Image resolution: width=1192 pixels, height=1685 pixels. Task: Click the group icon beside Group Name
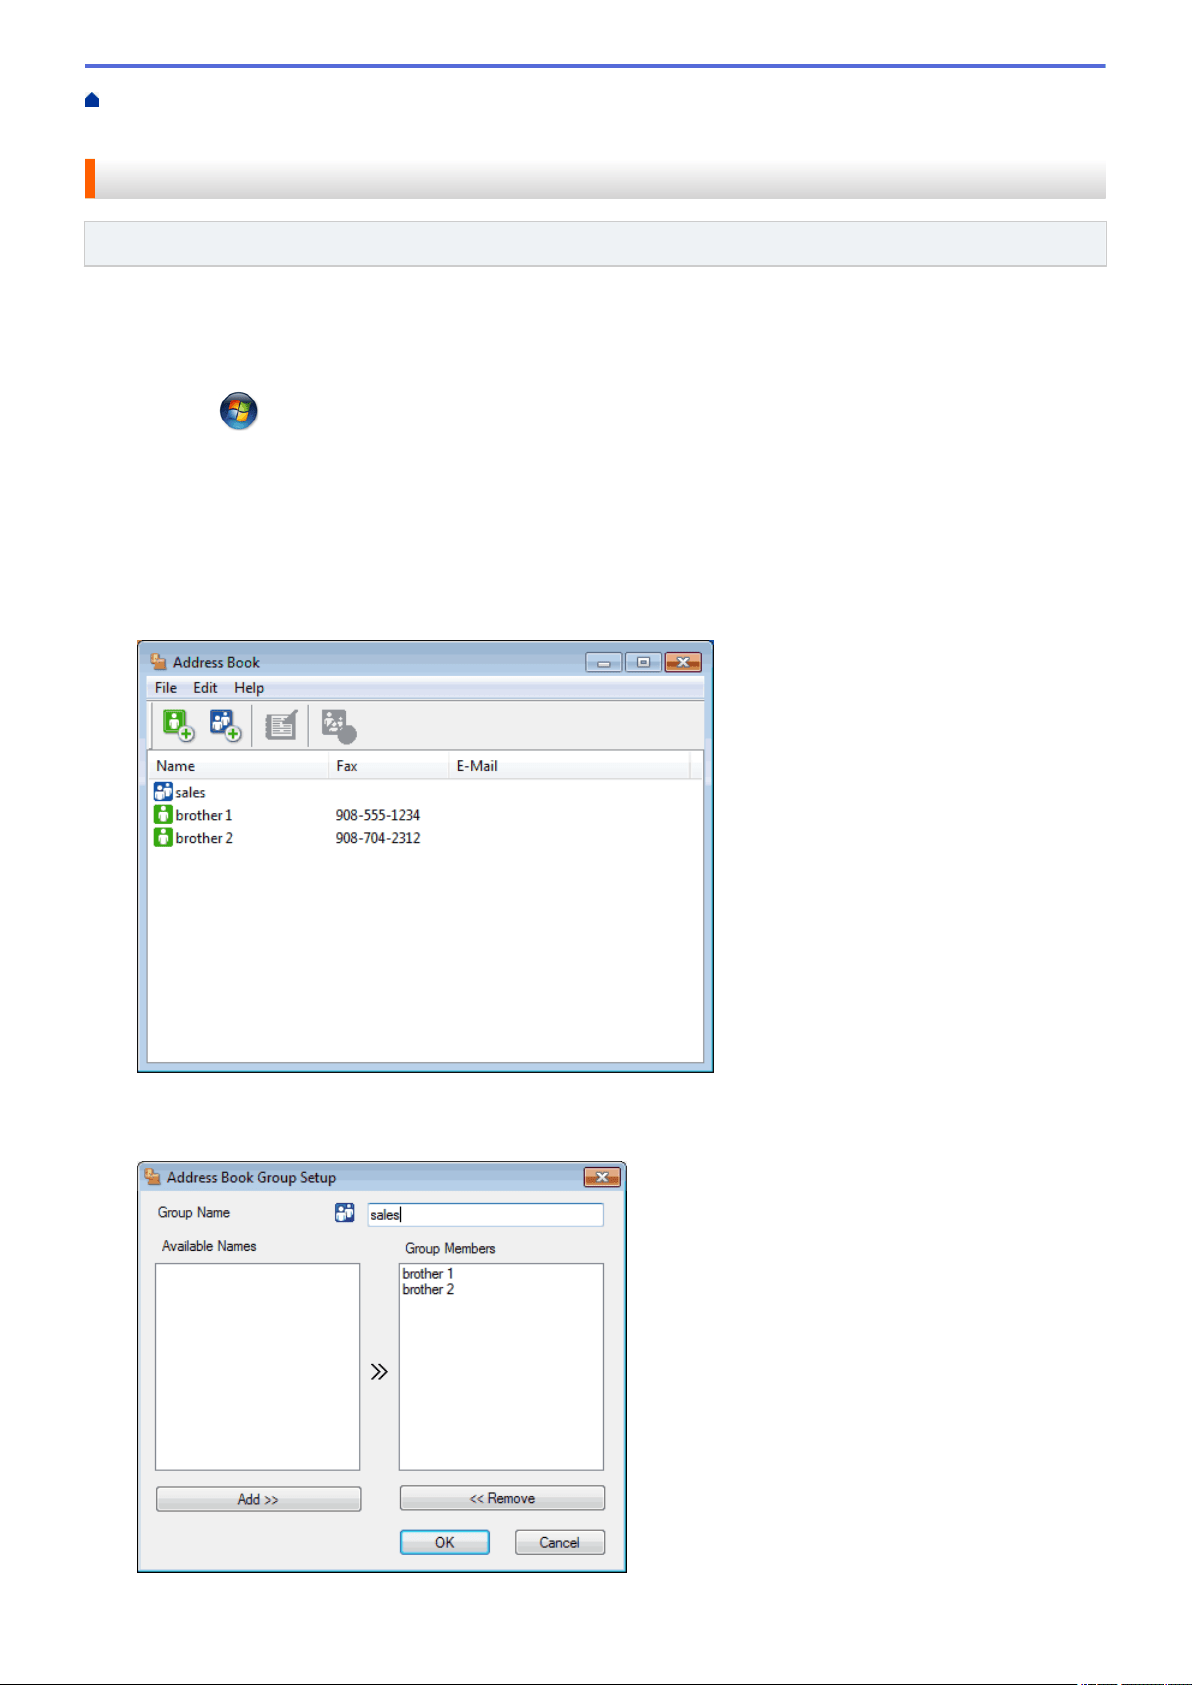pyautogui.click(x=345, y=1213)
